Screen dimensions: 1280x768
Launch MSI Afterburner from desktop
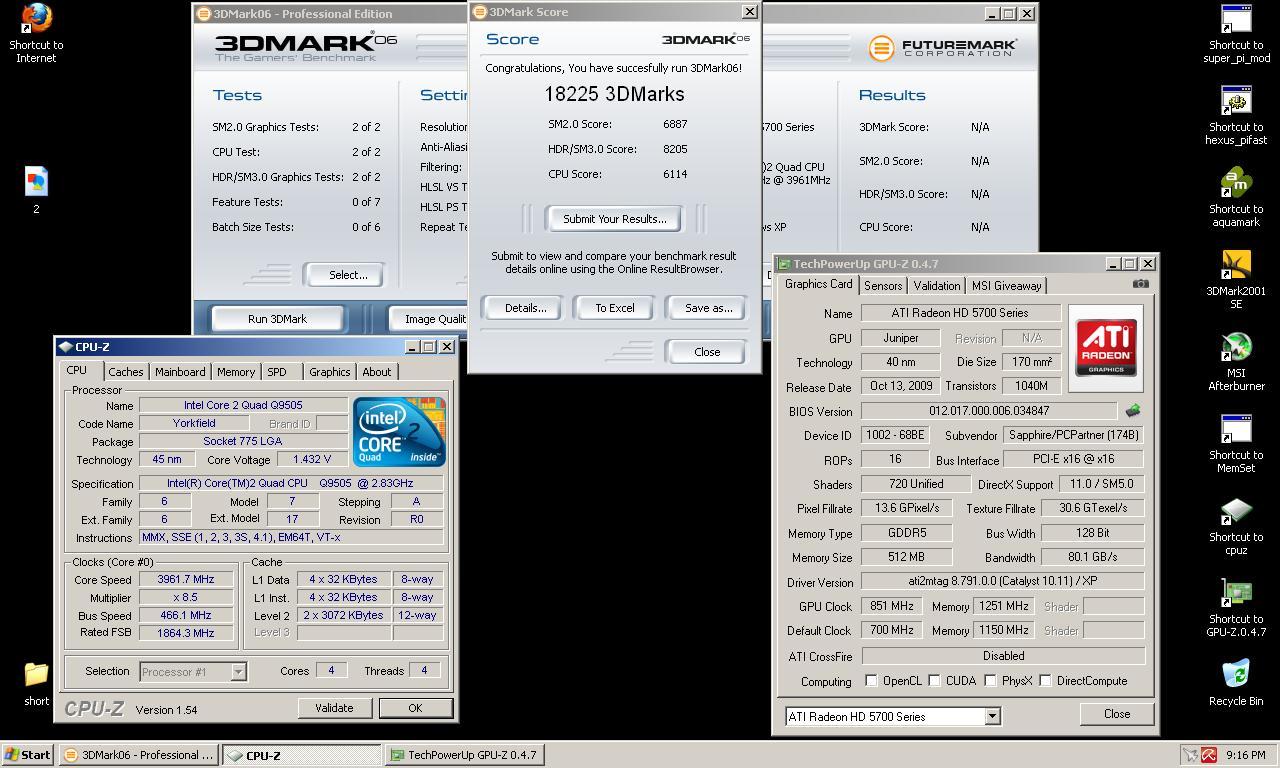pos(1236,346)
